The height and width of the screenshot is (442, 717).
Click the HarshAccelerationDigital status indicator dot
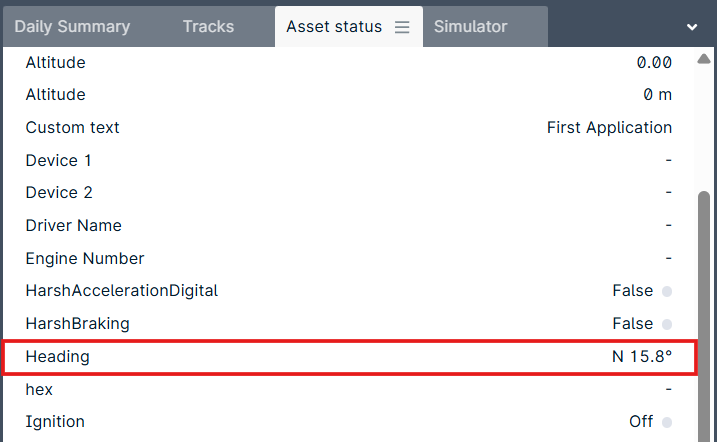click(x=667, y=291)
